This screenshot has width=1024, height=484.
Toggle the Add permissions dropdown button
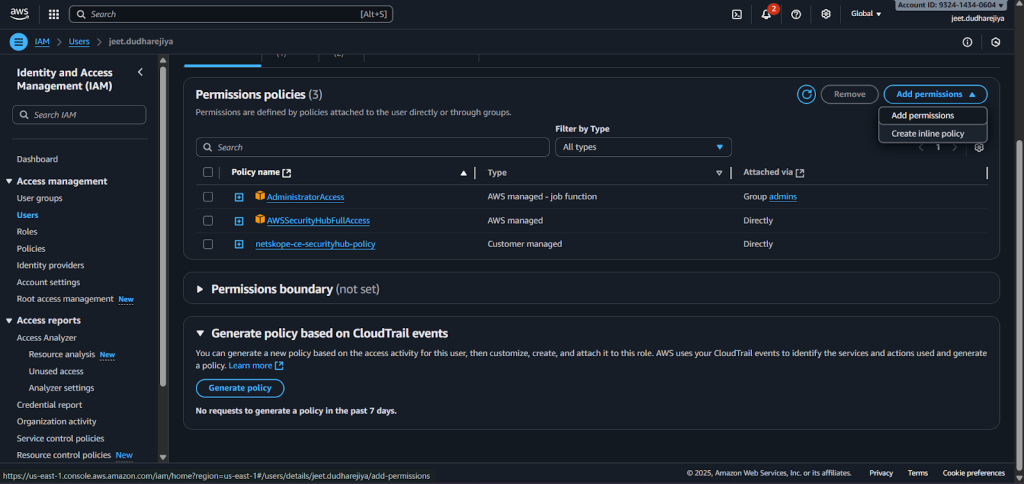[x=935, y=94]
